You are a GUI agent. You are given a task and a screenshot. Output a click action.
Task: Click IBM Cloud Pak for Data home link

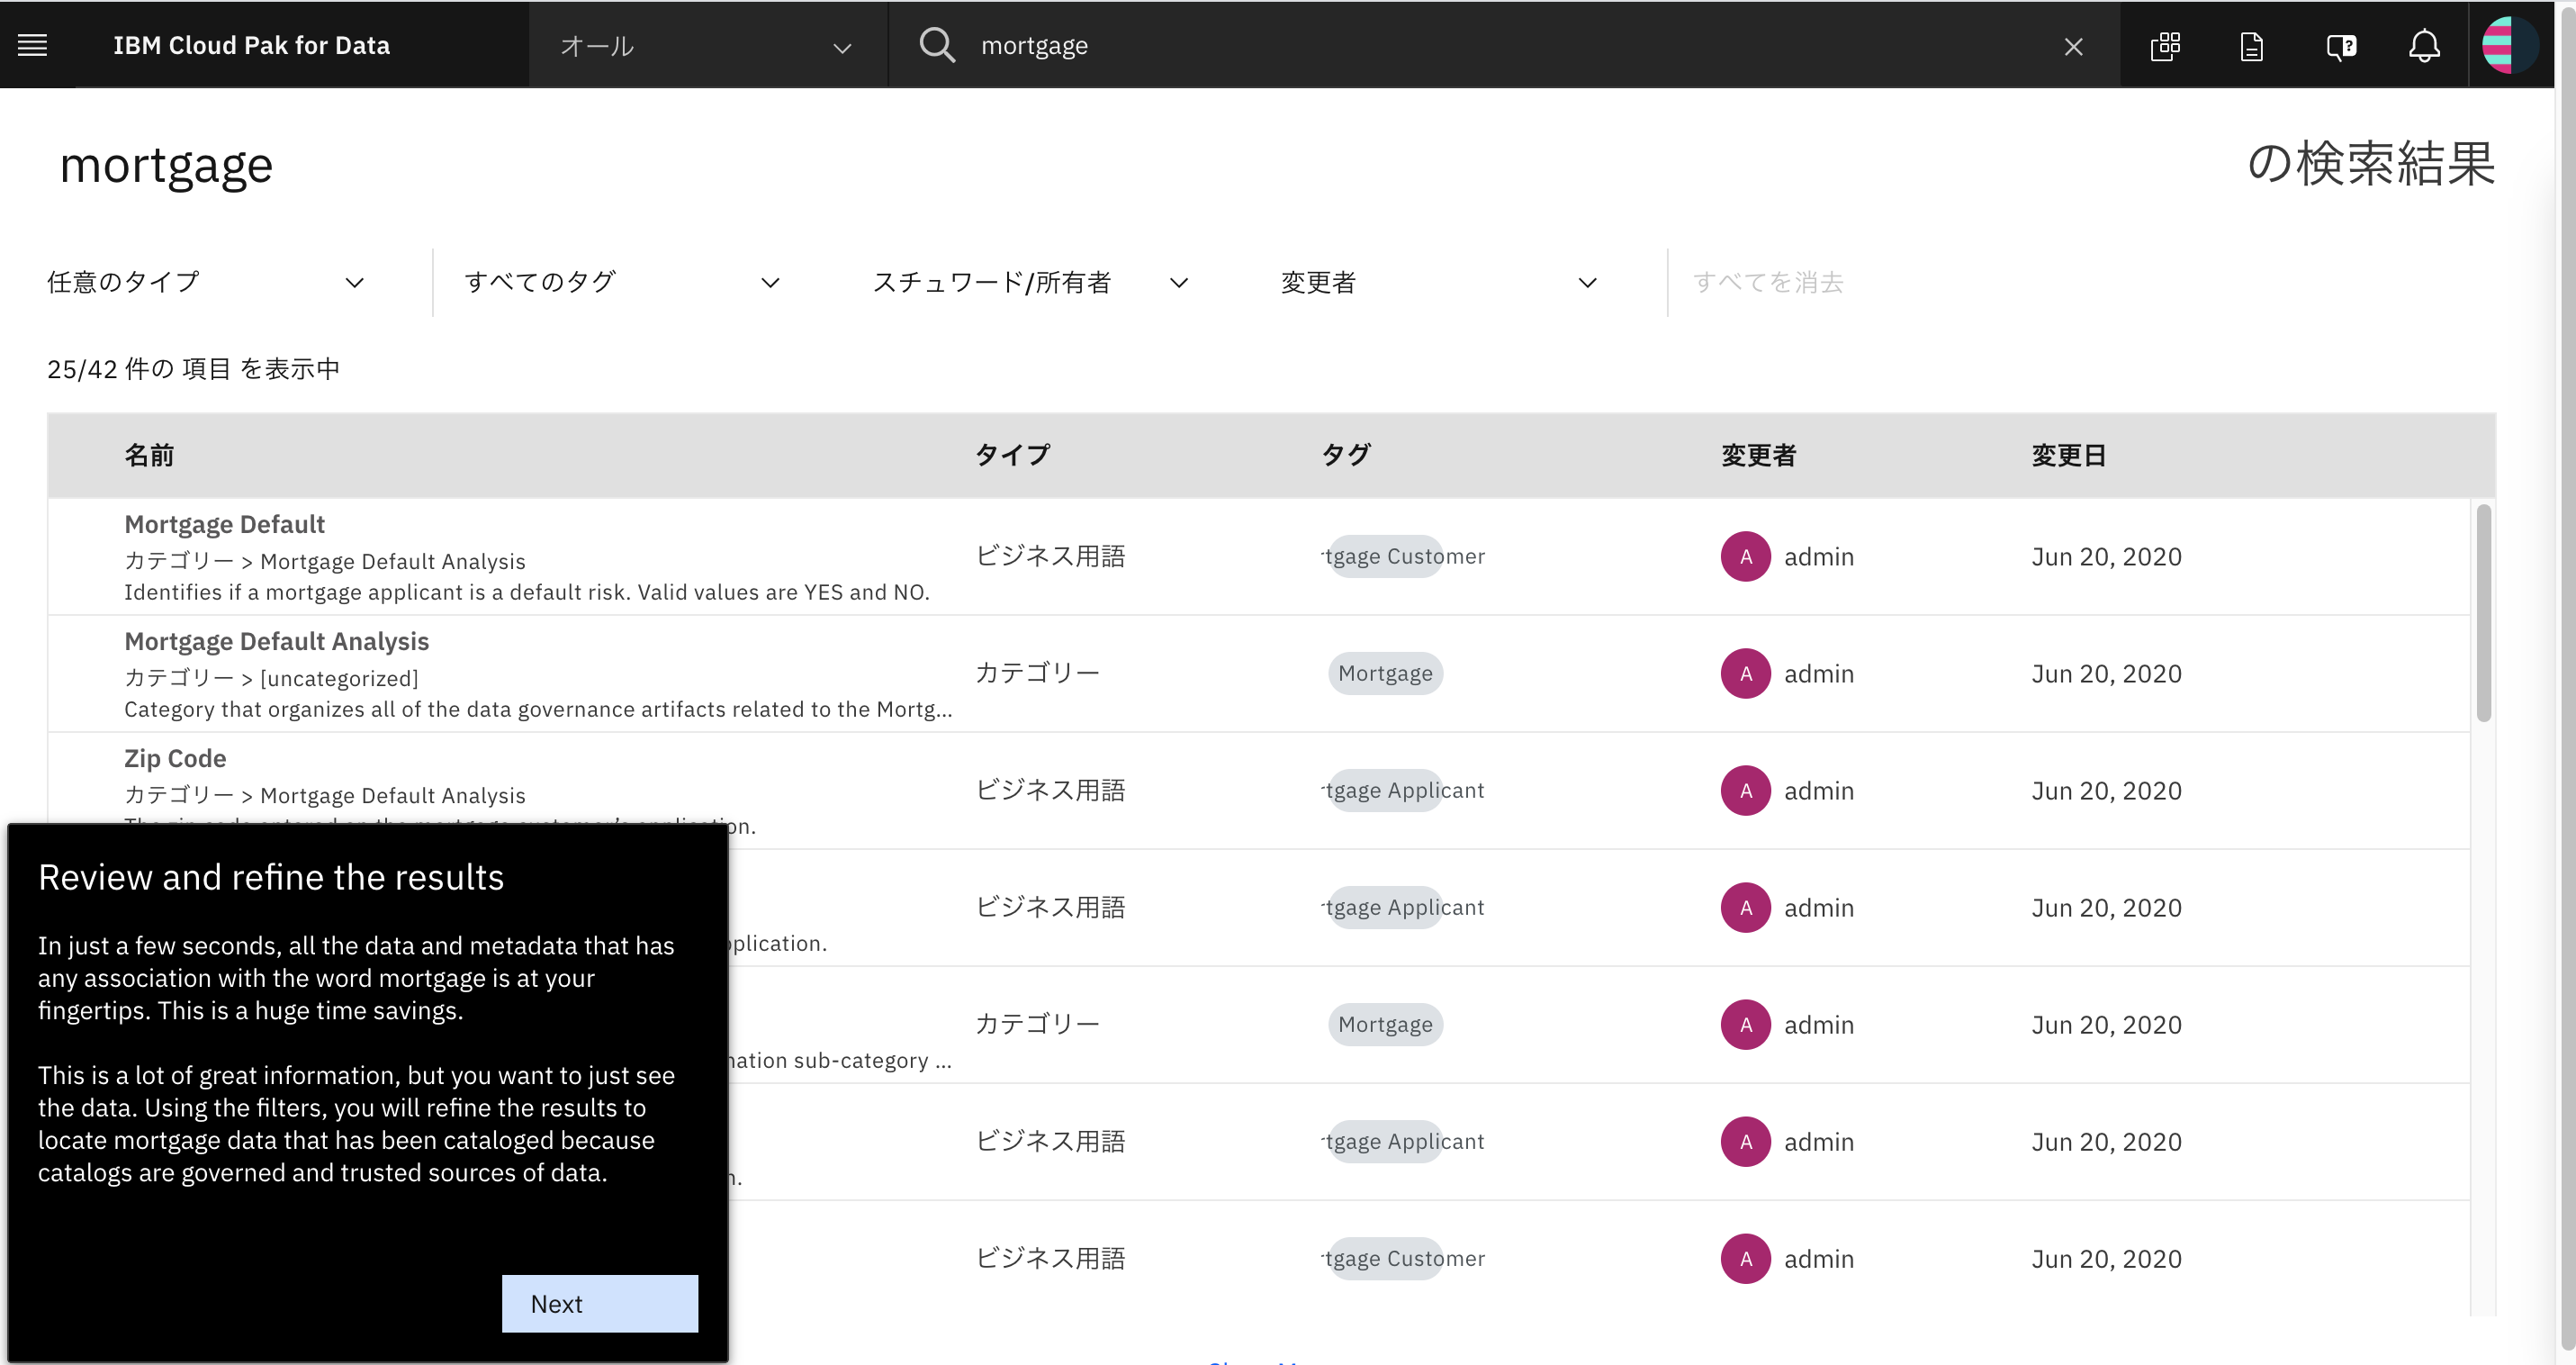[251, 45]
